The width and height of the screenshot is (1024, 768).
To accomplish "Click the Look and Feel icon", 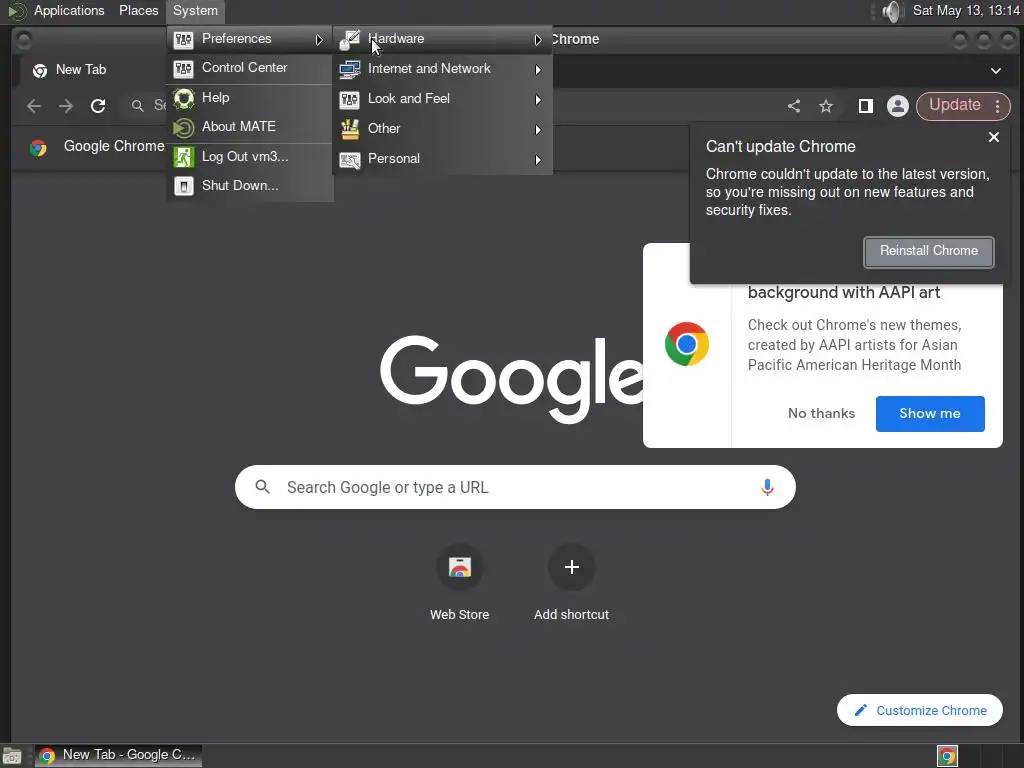I will pos(350,100).
